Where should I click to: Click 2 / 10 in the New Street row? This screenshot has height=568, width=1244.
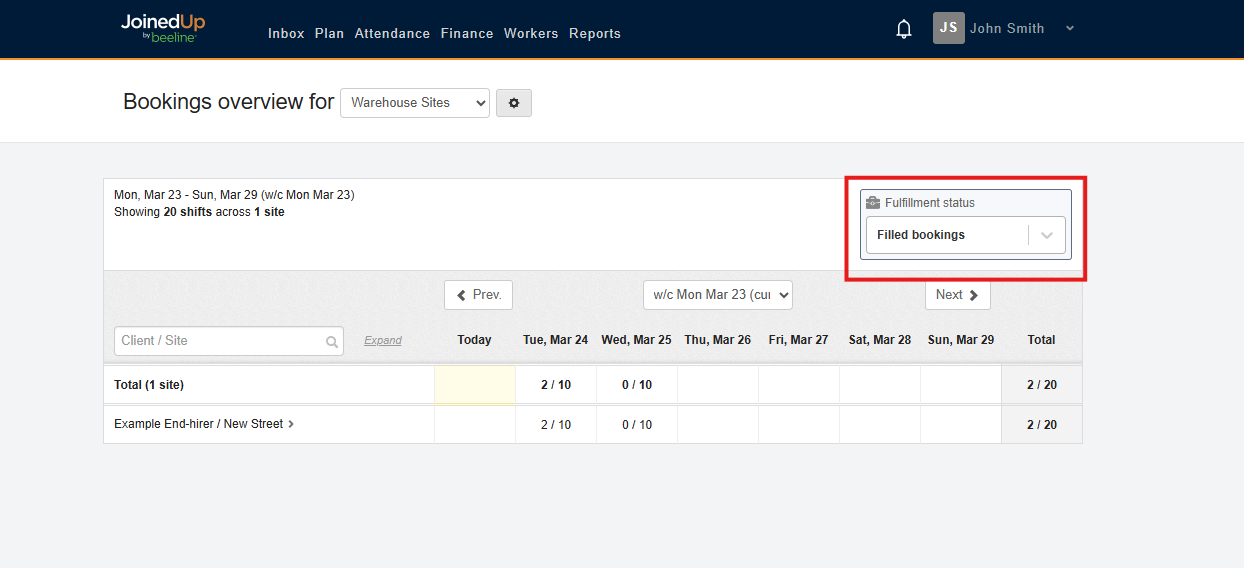[x=556, y=425]
